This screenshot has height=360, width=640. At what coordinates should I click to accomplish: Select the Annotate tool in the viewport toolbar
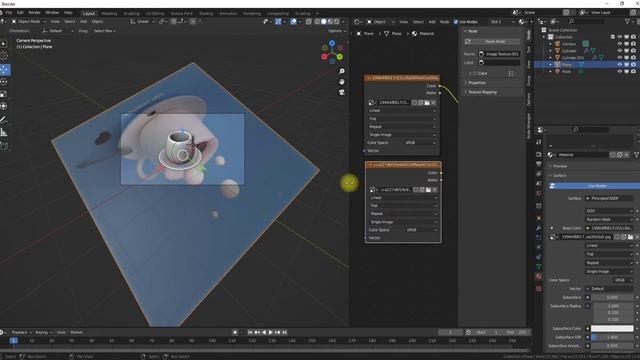(x=4, y=120)
